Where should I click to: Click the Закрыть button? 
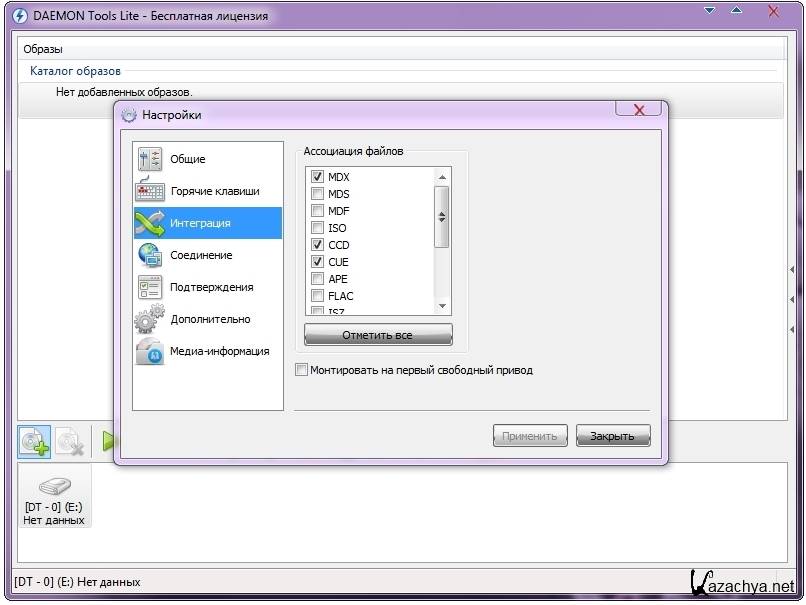pos(612,436)
